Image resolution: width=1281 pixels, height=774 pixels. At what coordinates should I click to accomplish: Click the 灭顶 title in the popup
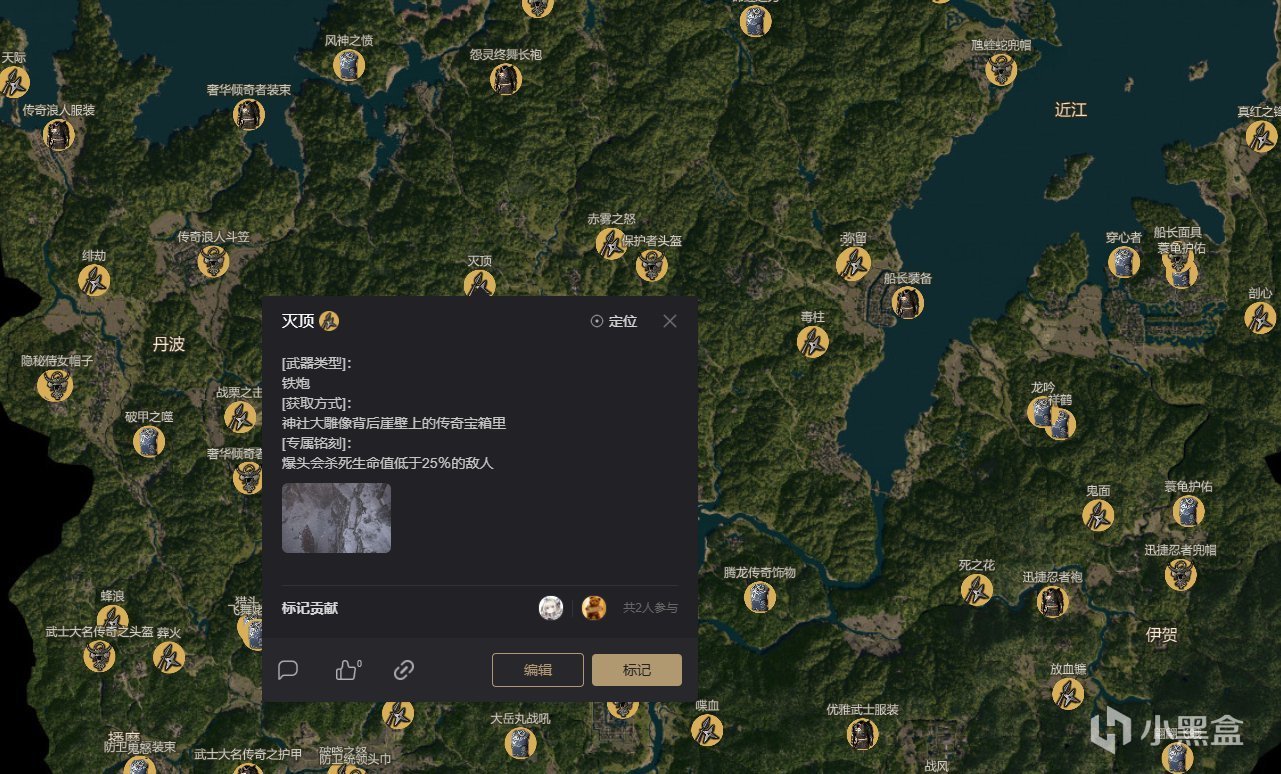click(298, 321)
